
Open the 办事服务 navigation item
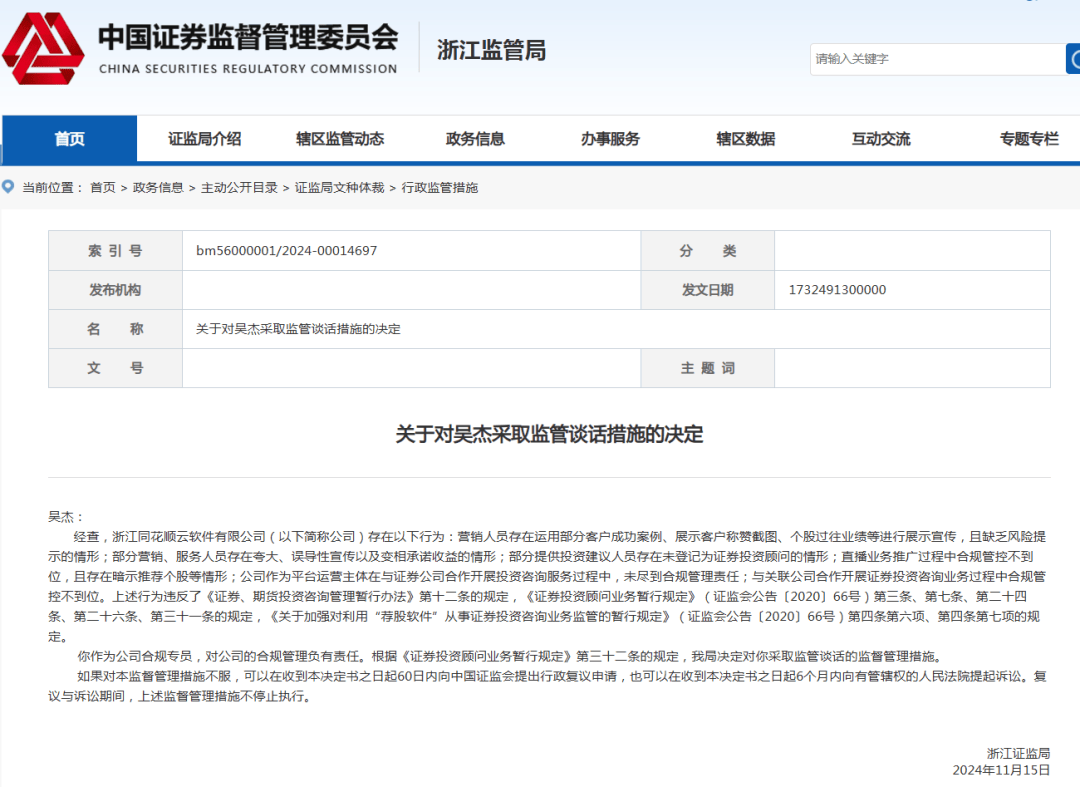[x=610, y=139]
